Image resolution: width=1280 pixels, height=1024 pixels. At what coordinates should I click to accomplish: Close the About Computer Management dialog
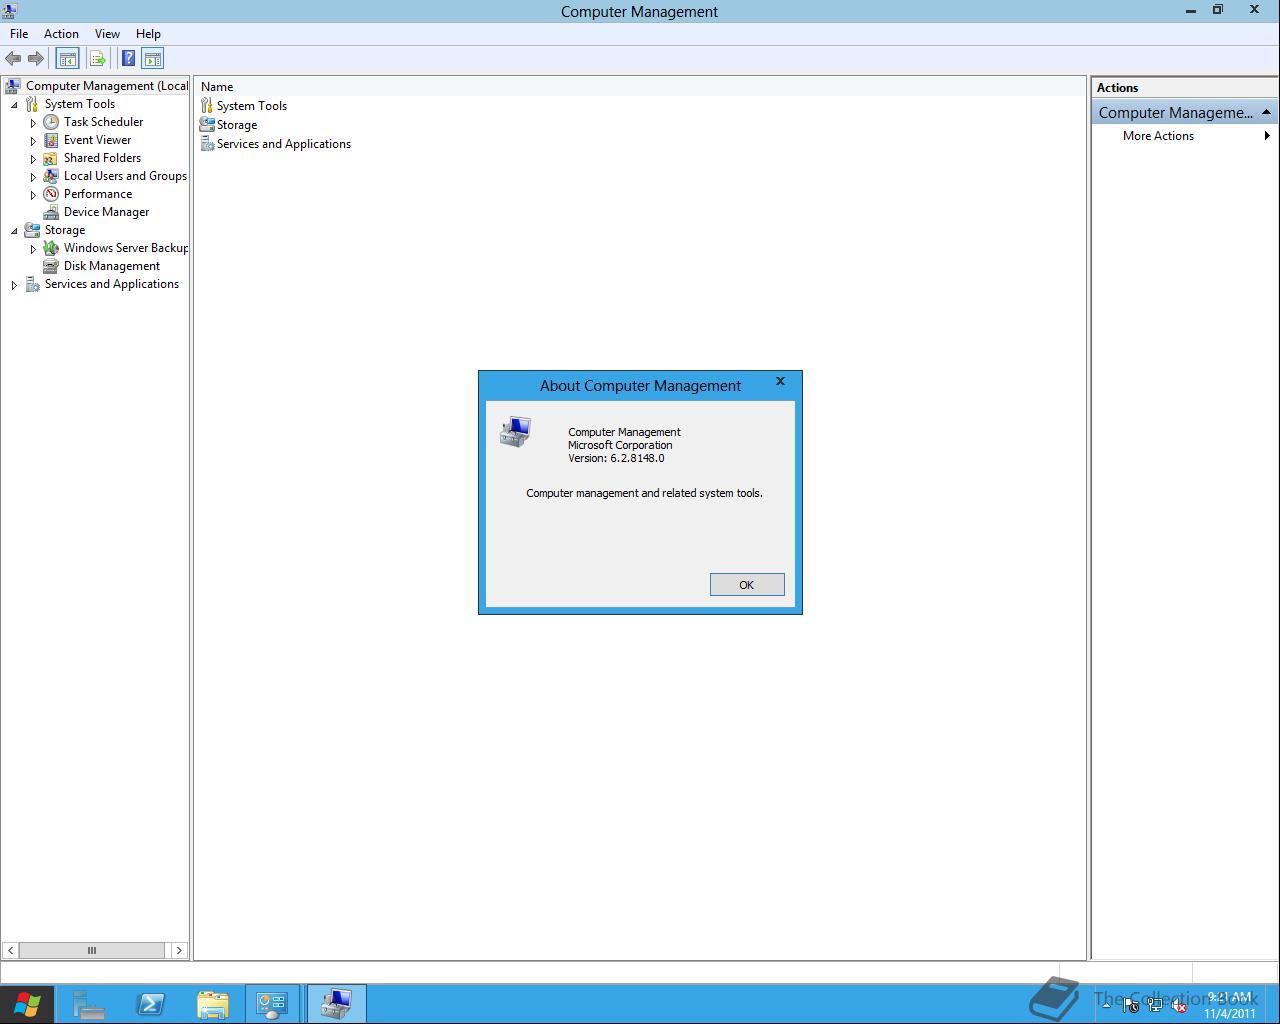(780, 381)
